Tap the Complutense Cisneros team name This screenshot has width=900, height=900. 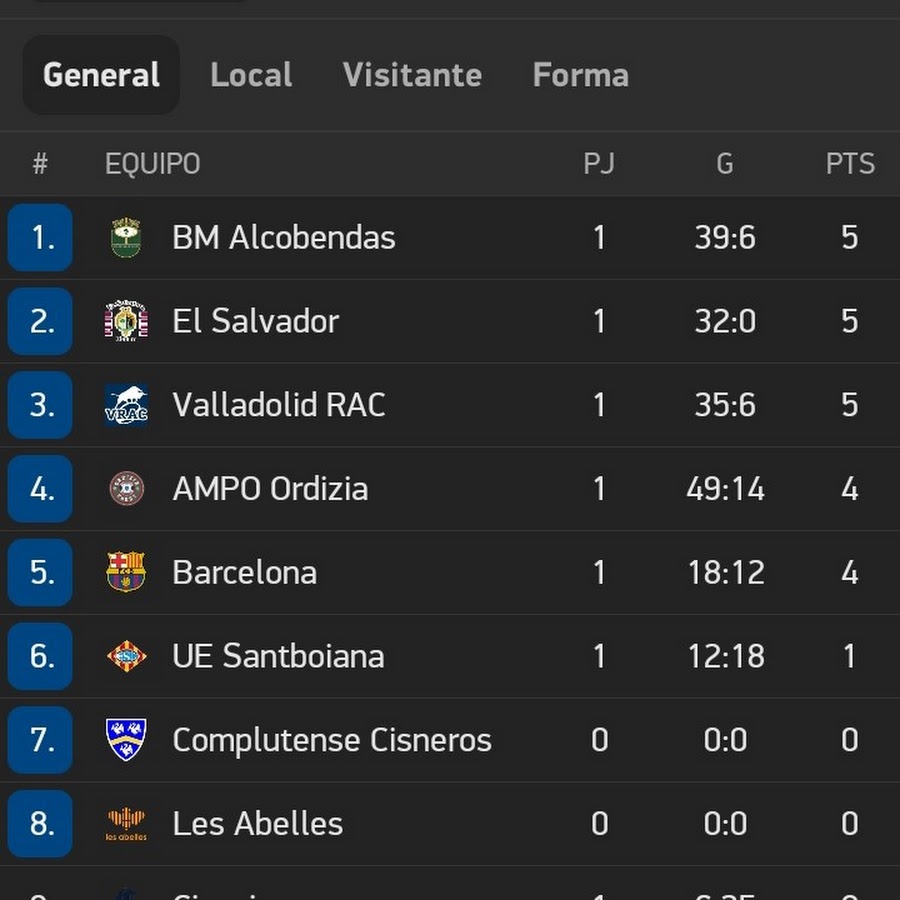pos(332,740)
